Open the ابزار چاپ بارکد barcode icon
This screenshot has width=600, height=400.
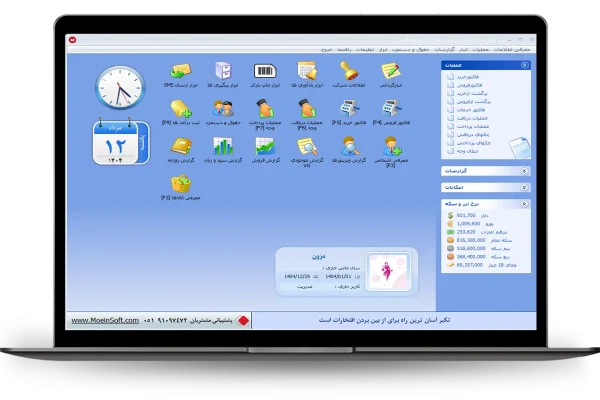(x=265, y=71)
